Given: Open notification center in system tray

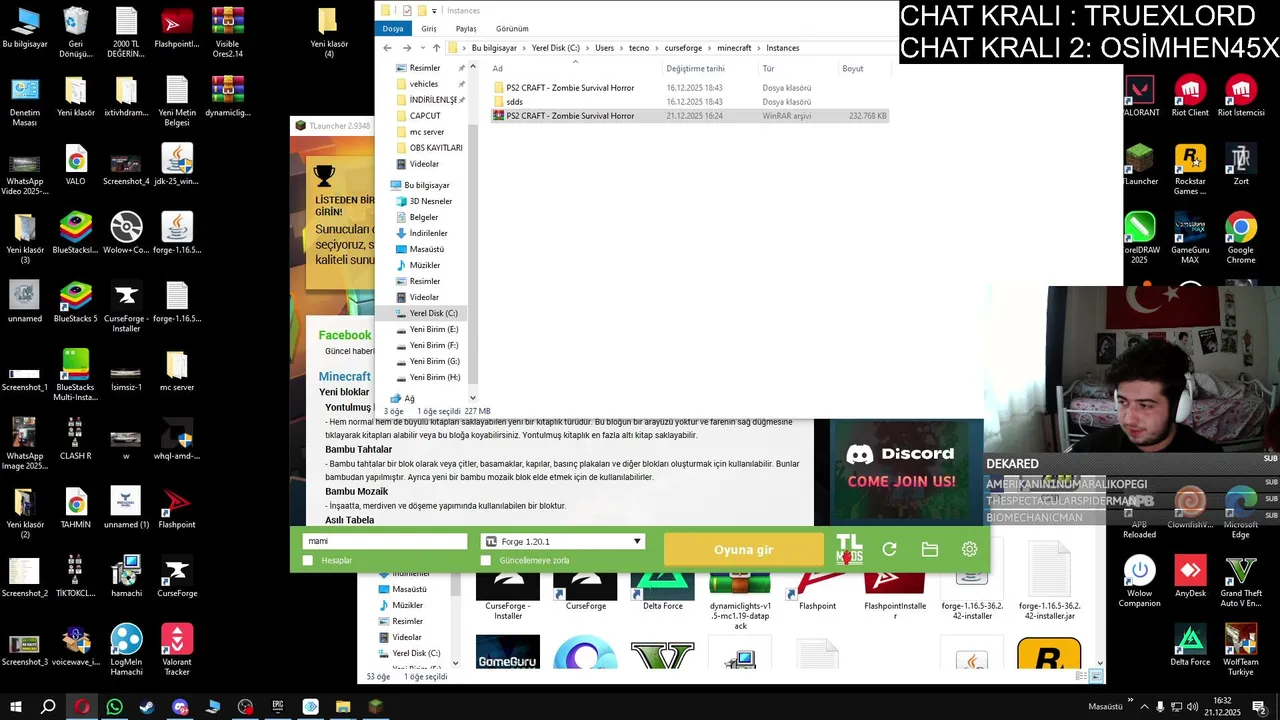Looking at the screenshot, I should pyautogui.click(x=1260, y=707).
